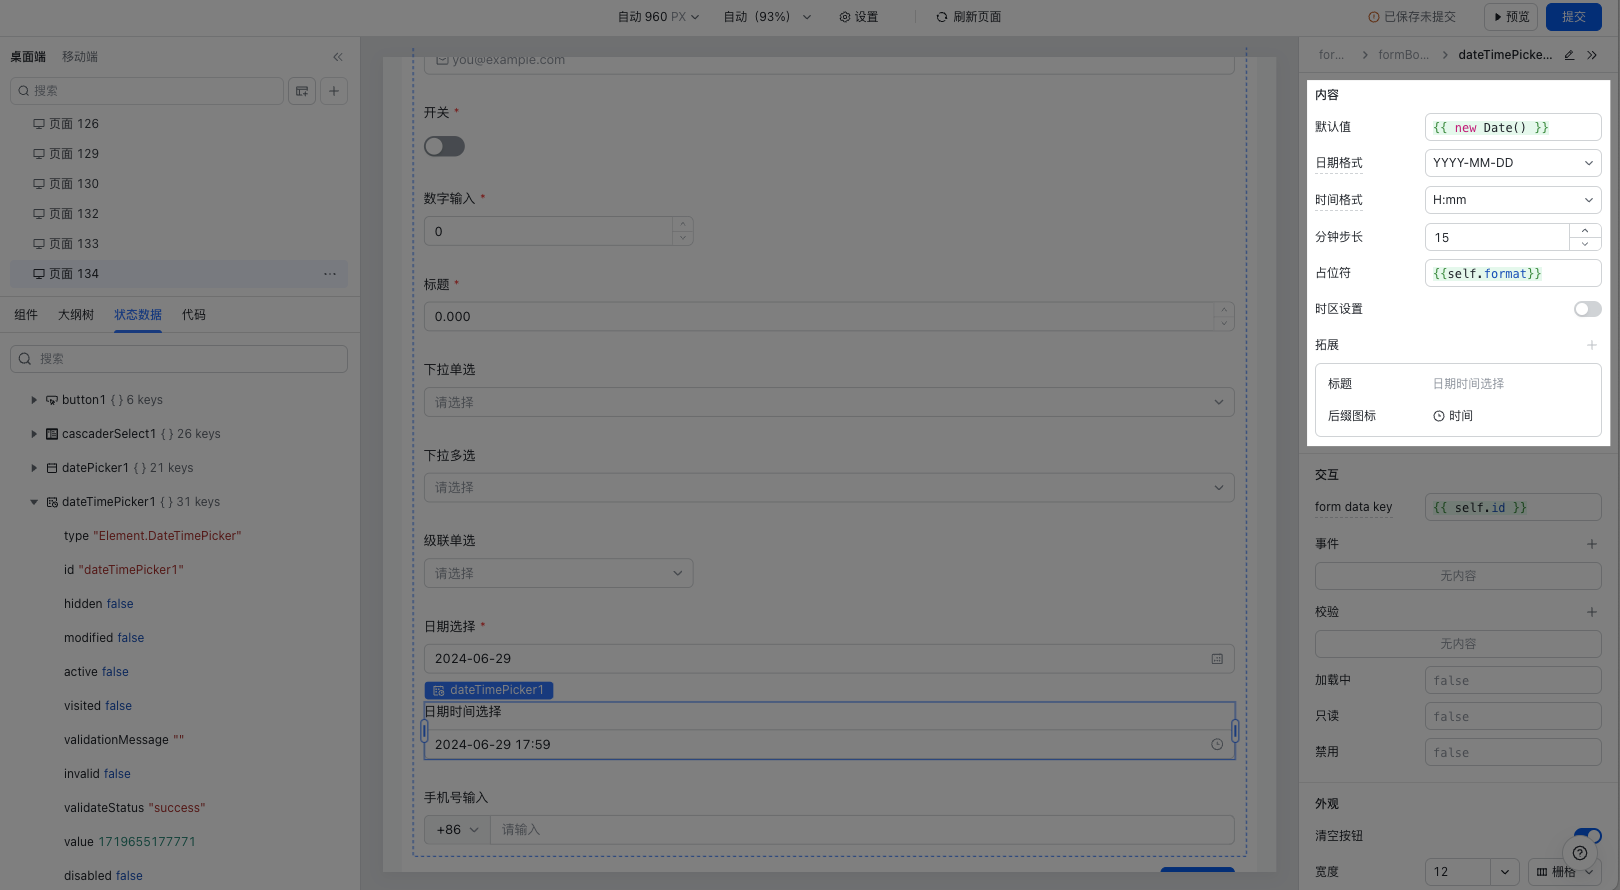The image size is (1620, 890).
Task: Click the for... breadcrumb link
Action: (x=1331, y=55)
